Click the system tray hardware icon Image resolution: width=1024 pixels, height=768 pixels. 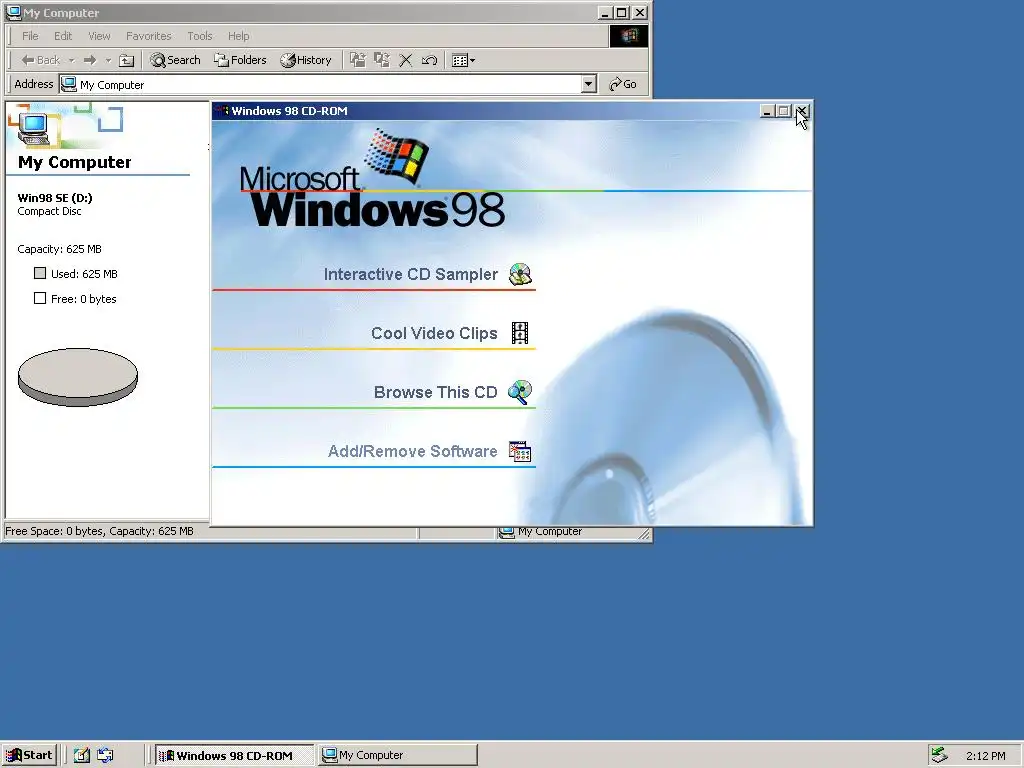pyautogui.click(x=939, y=755)
